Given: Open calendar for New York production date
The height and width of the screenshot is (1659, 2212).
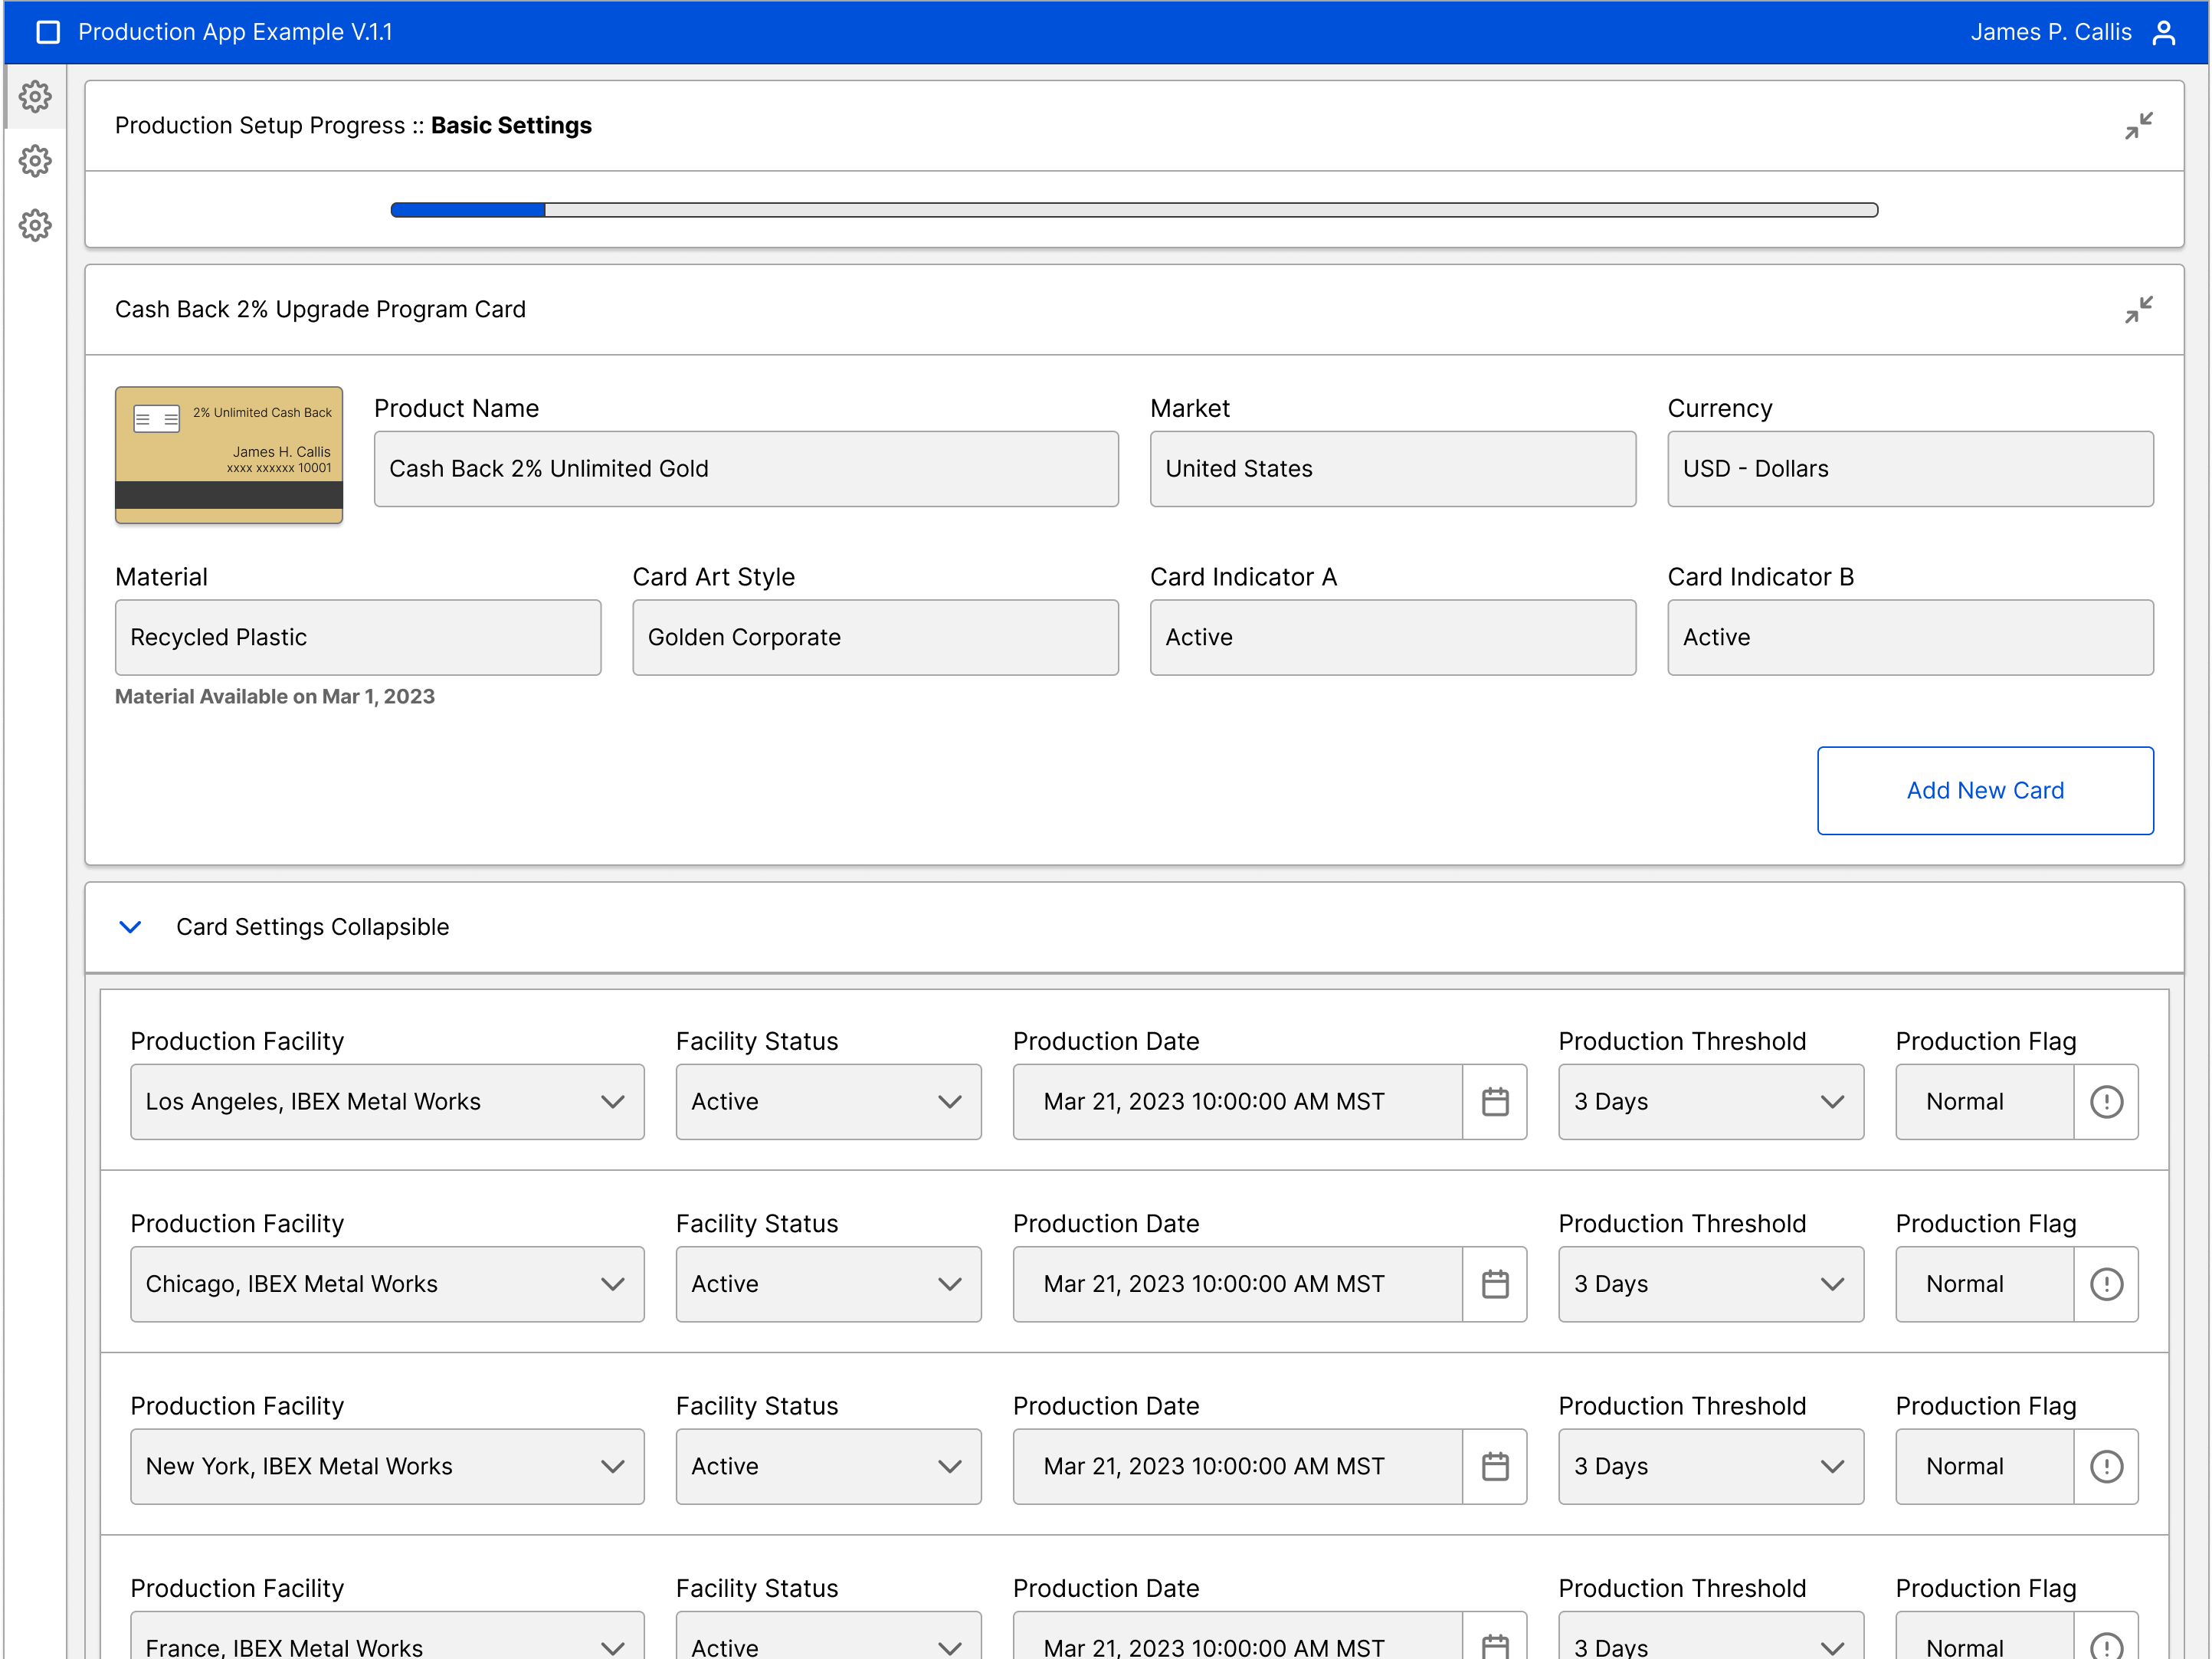Looking at the screenshot, I should click(1495, 1466).
